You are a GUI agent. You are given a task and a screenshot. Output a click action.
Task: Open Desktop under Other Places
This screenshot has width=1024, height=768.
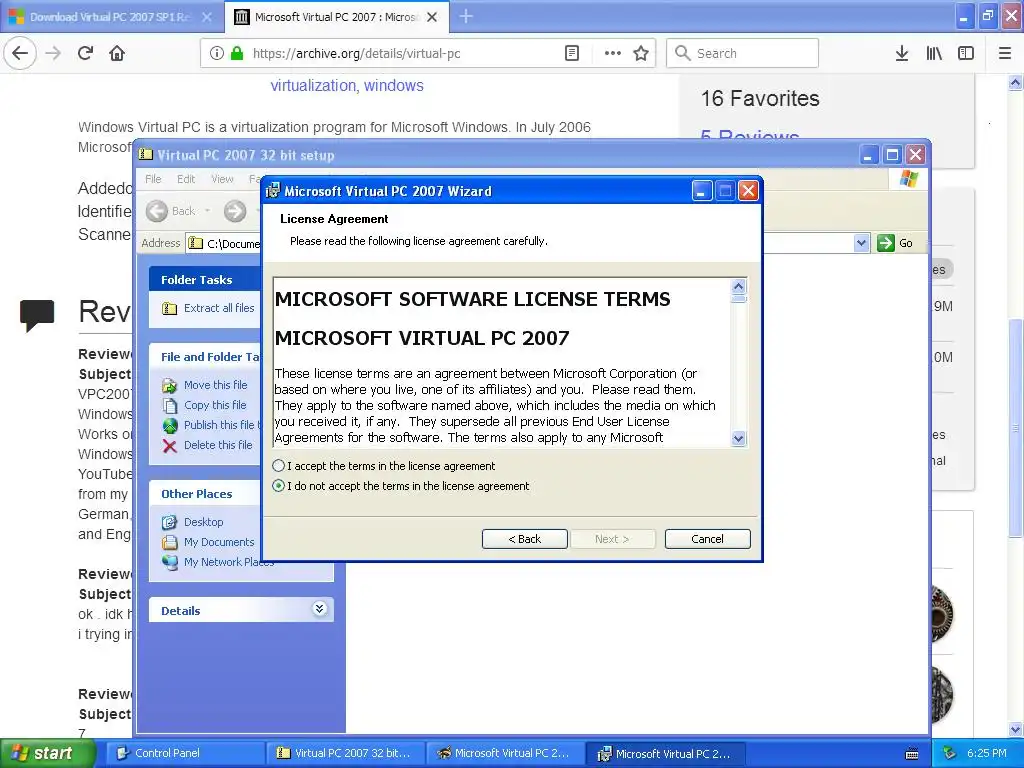[x=203, y=522]
